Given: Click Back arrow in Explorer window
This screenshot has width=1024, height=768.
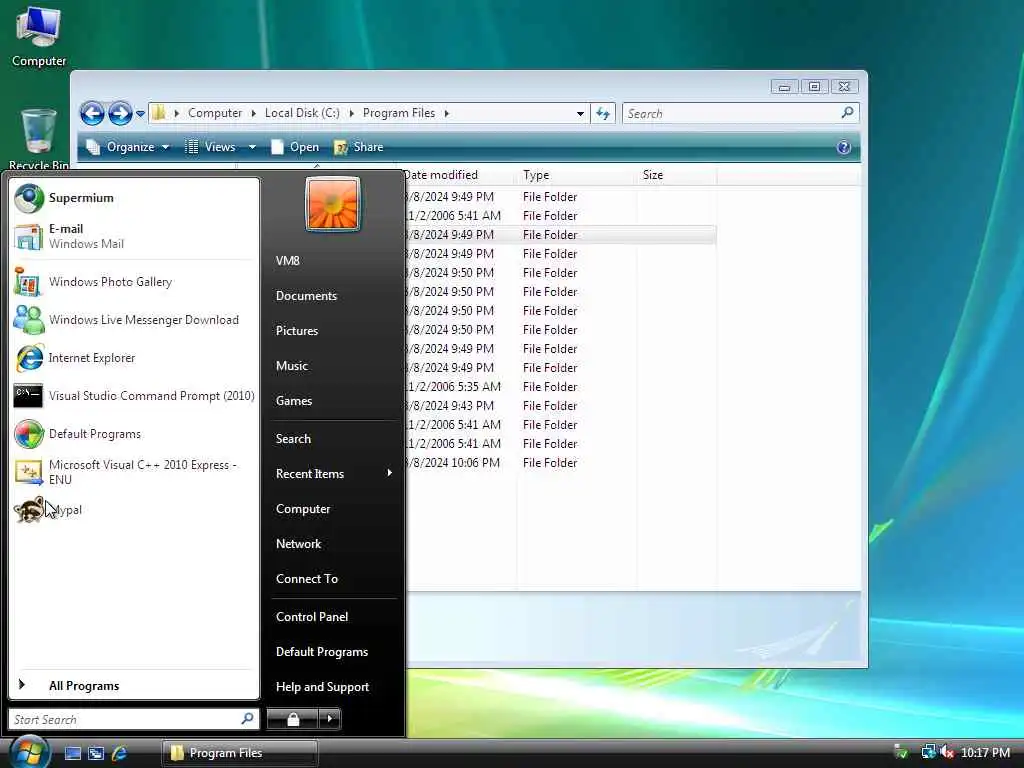Looking at the screenshot, I should pyautogui.click(x=92, y=114).
